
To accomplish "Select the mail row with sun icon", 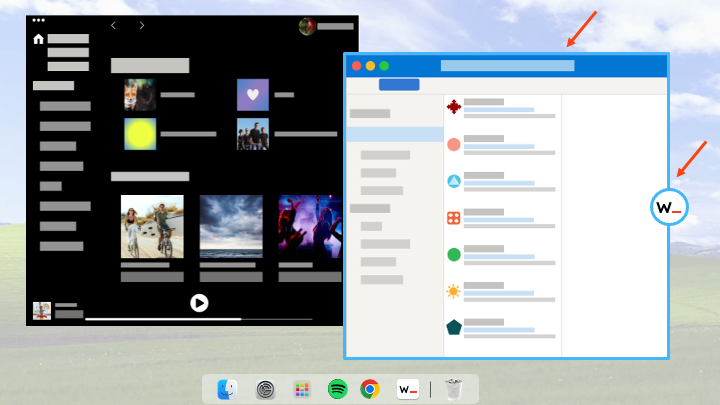I will tap(502, 292).
